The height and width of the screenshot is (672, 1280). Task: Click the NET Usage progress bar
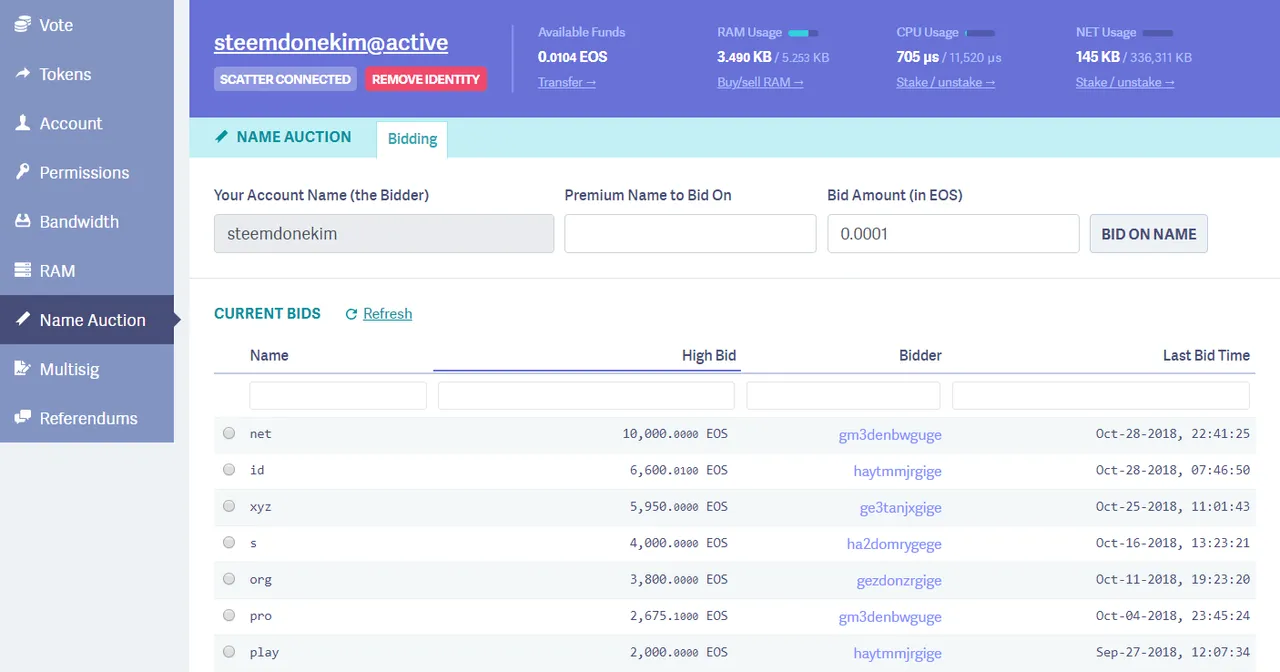[x=1158, y=33]
